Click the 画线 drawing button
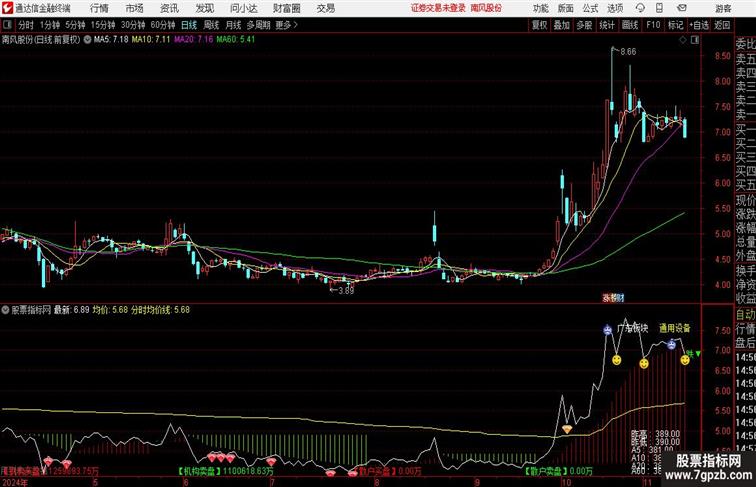 630,25
